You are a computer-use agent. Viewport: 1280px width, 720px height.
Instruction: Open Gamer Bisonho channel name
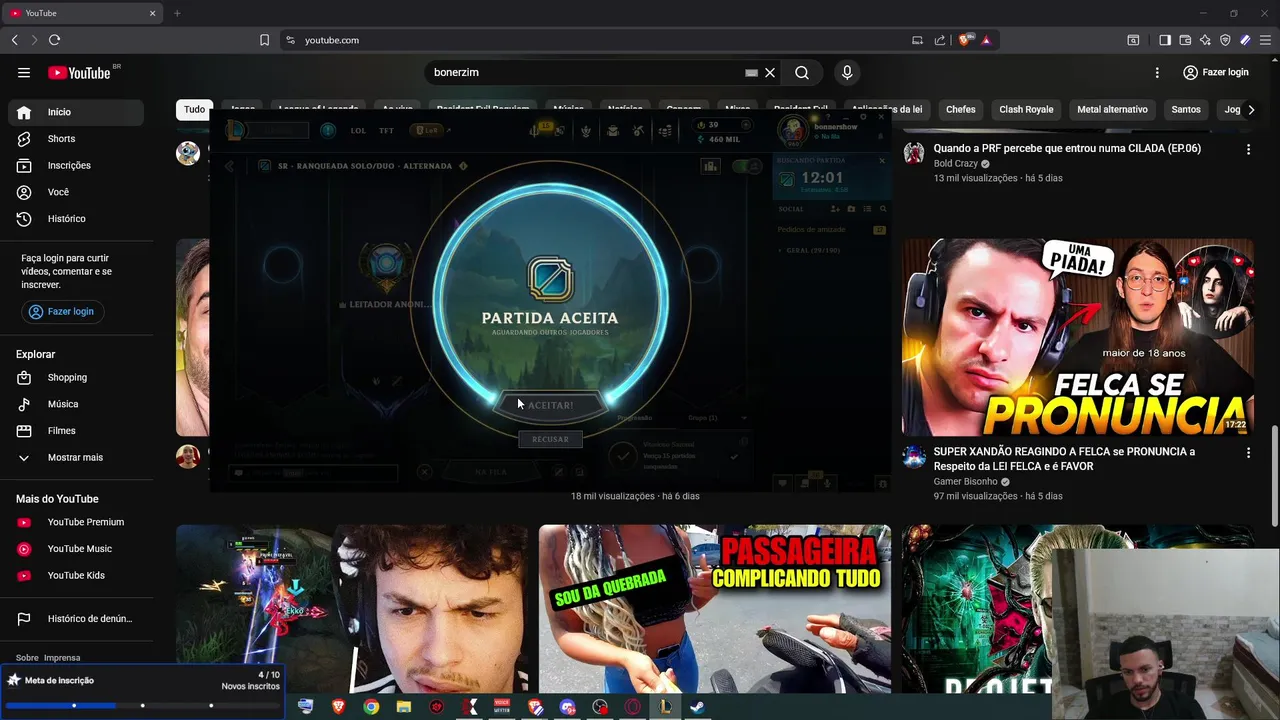point(965,482)
